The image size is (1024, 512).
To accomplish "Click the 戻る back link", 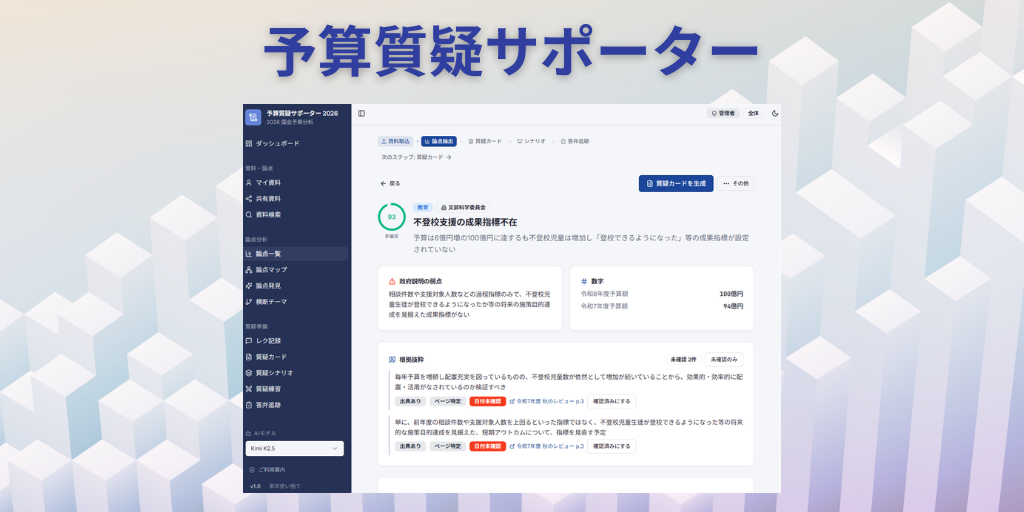I will 390,184.
